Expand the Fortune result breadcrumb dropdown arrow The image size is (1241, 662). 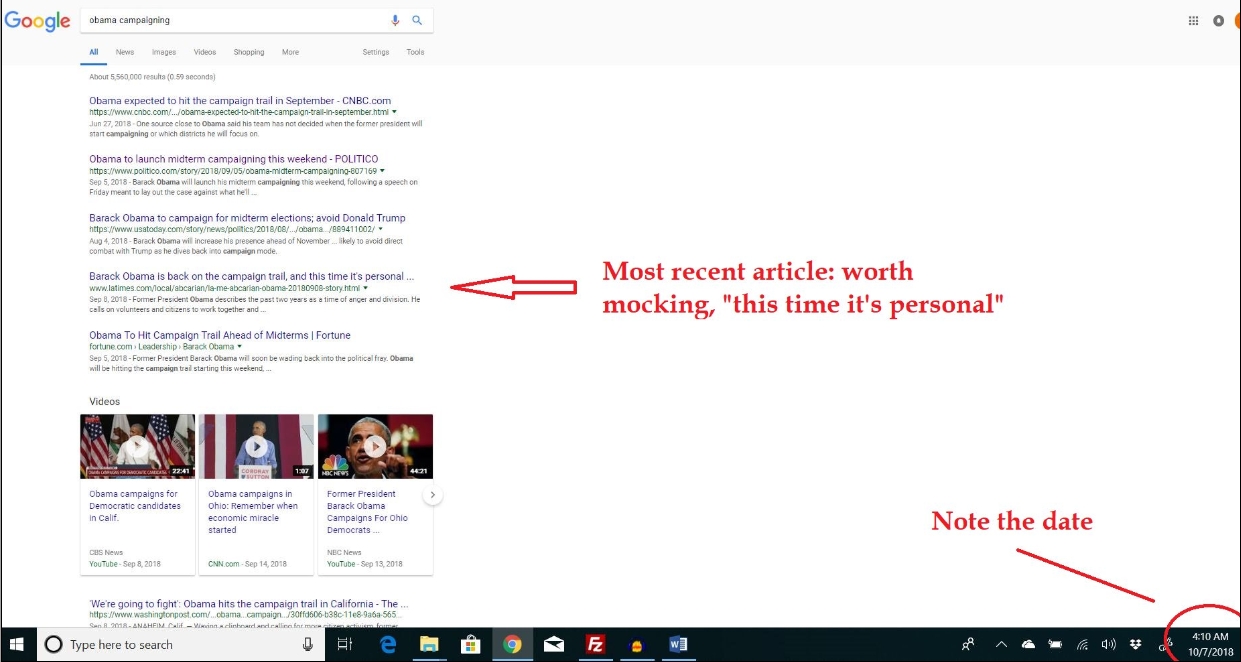tap(240, 347)
